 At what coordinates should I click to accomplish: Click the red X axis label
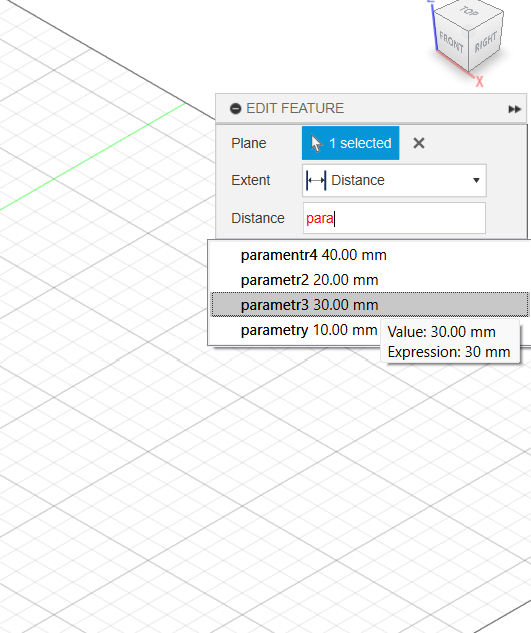click(x=479, y=82)
